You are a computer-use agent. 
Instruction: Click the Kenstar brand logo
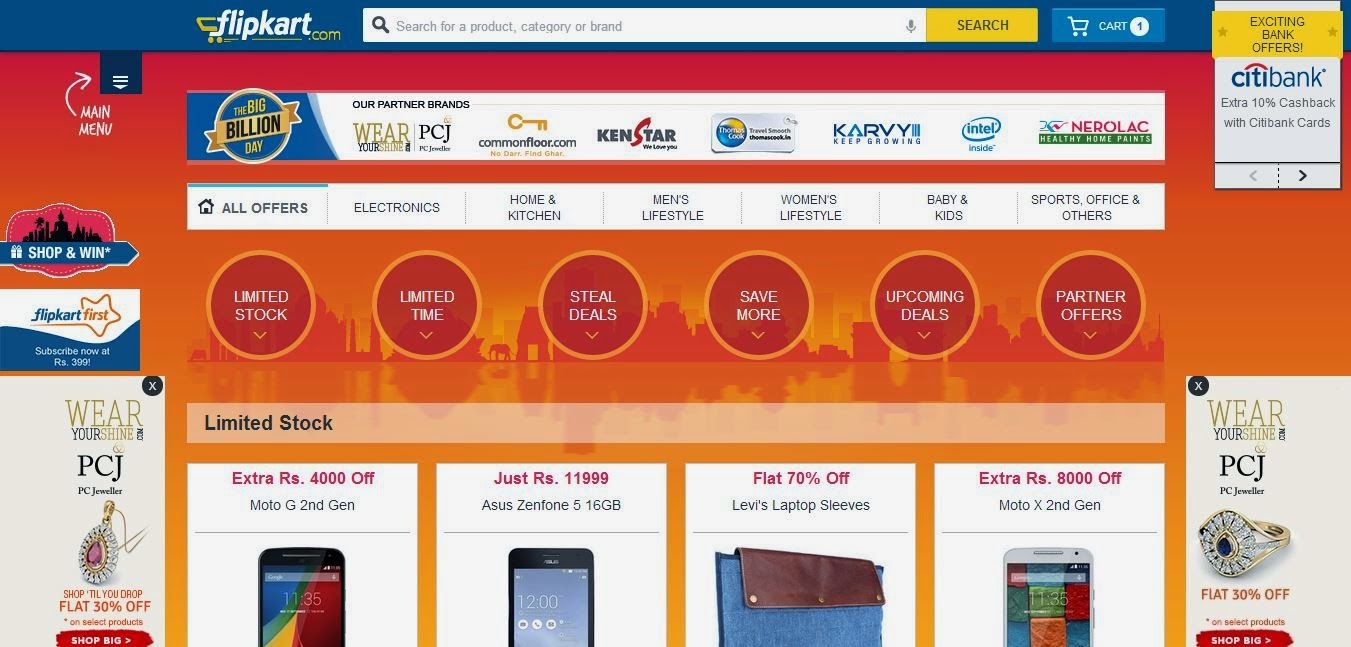636,134
